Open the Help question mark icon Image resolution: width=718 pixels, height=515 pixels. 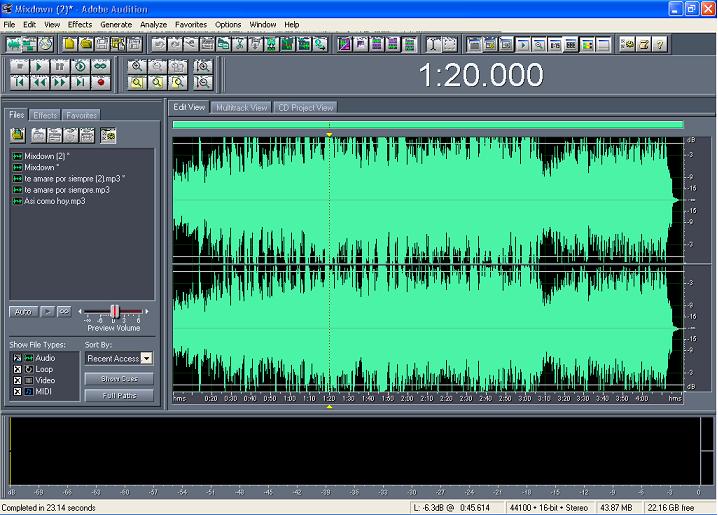(660, 44)
